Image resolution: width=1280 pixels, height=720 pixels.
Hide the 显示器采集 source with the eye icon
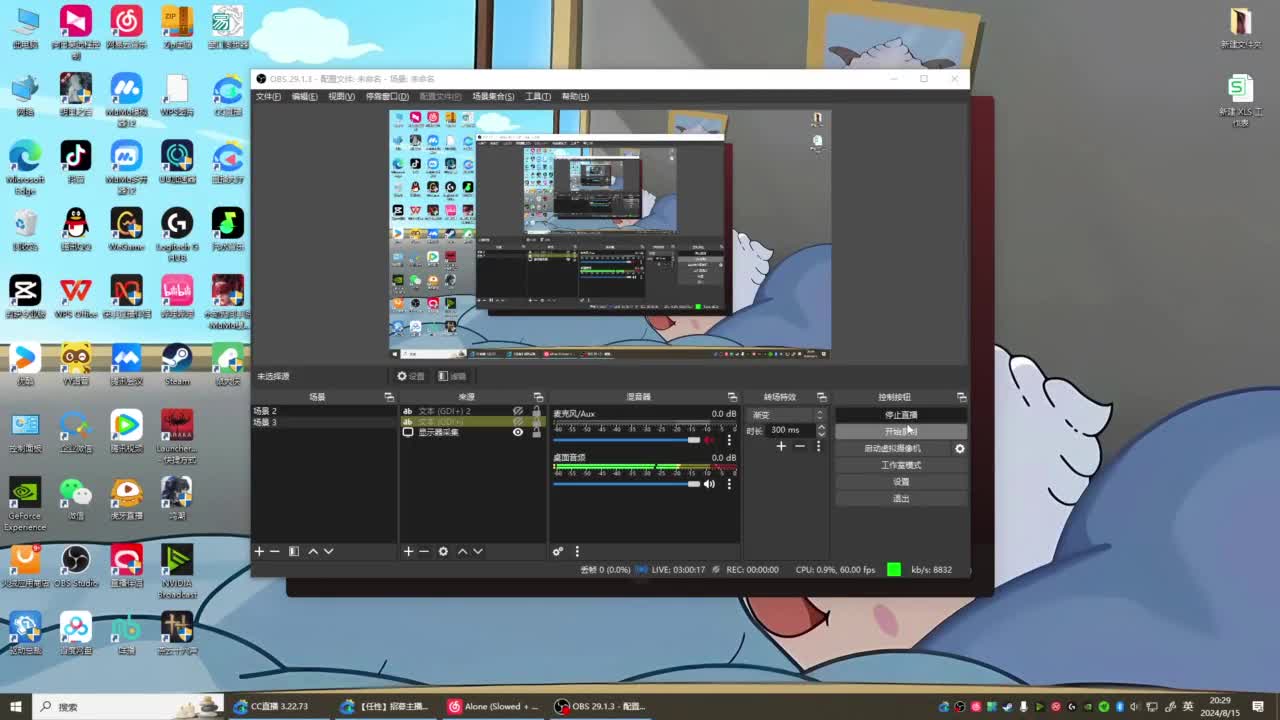518,432
